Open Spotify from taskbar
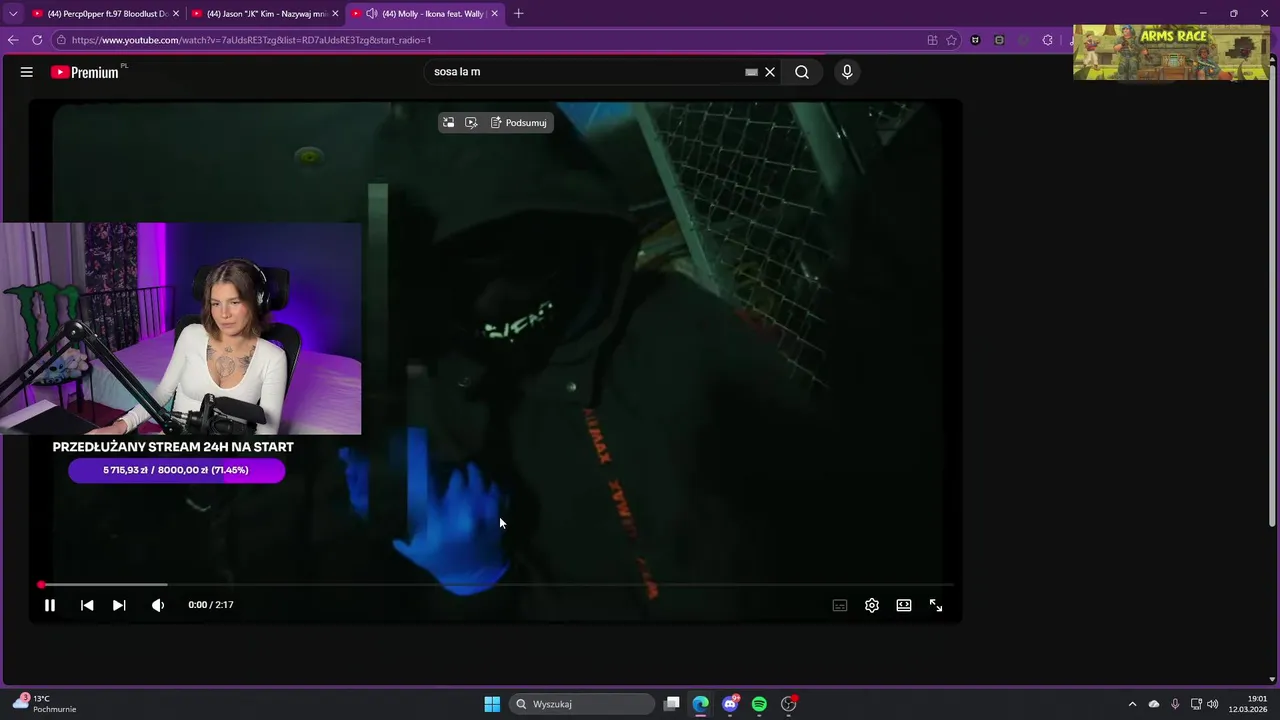This screenshot has width=1280, height=720. (759, 704)
